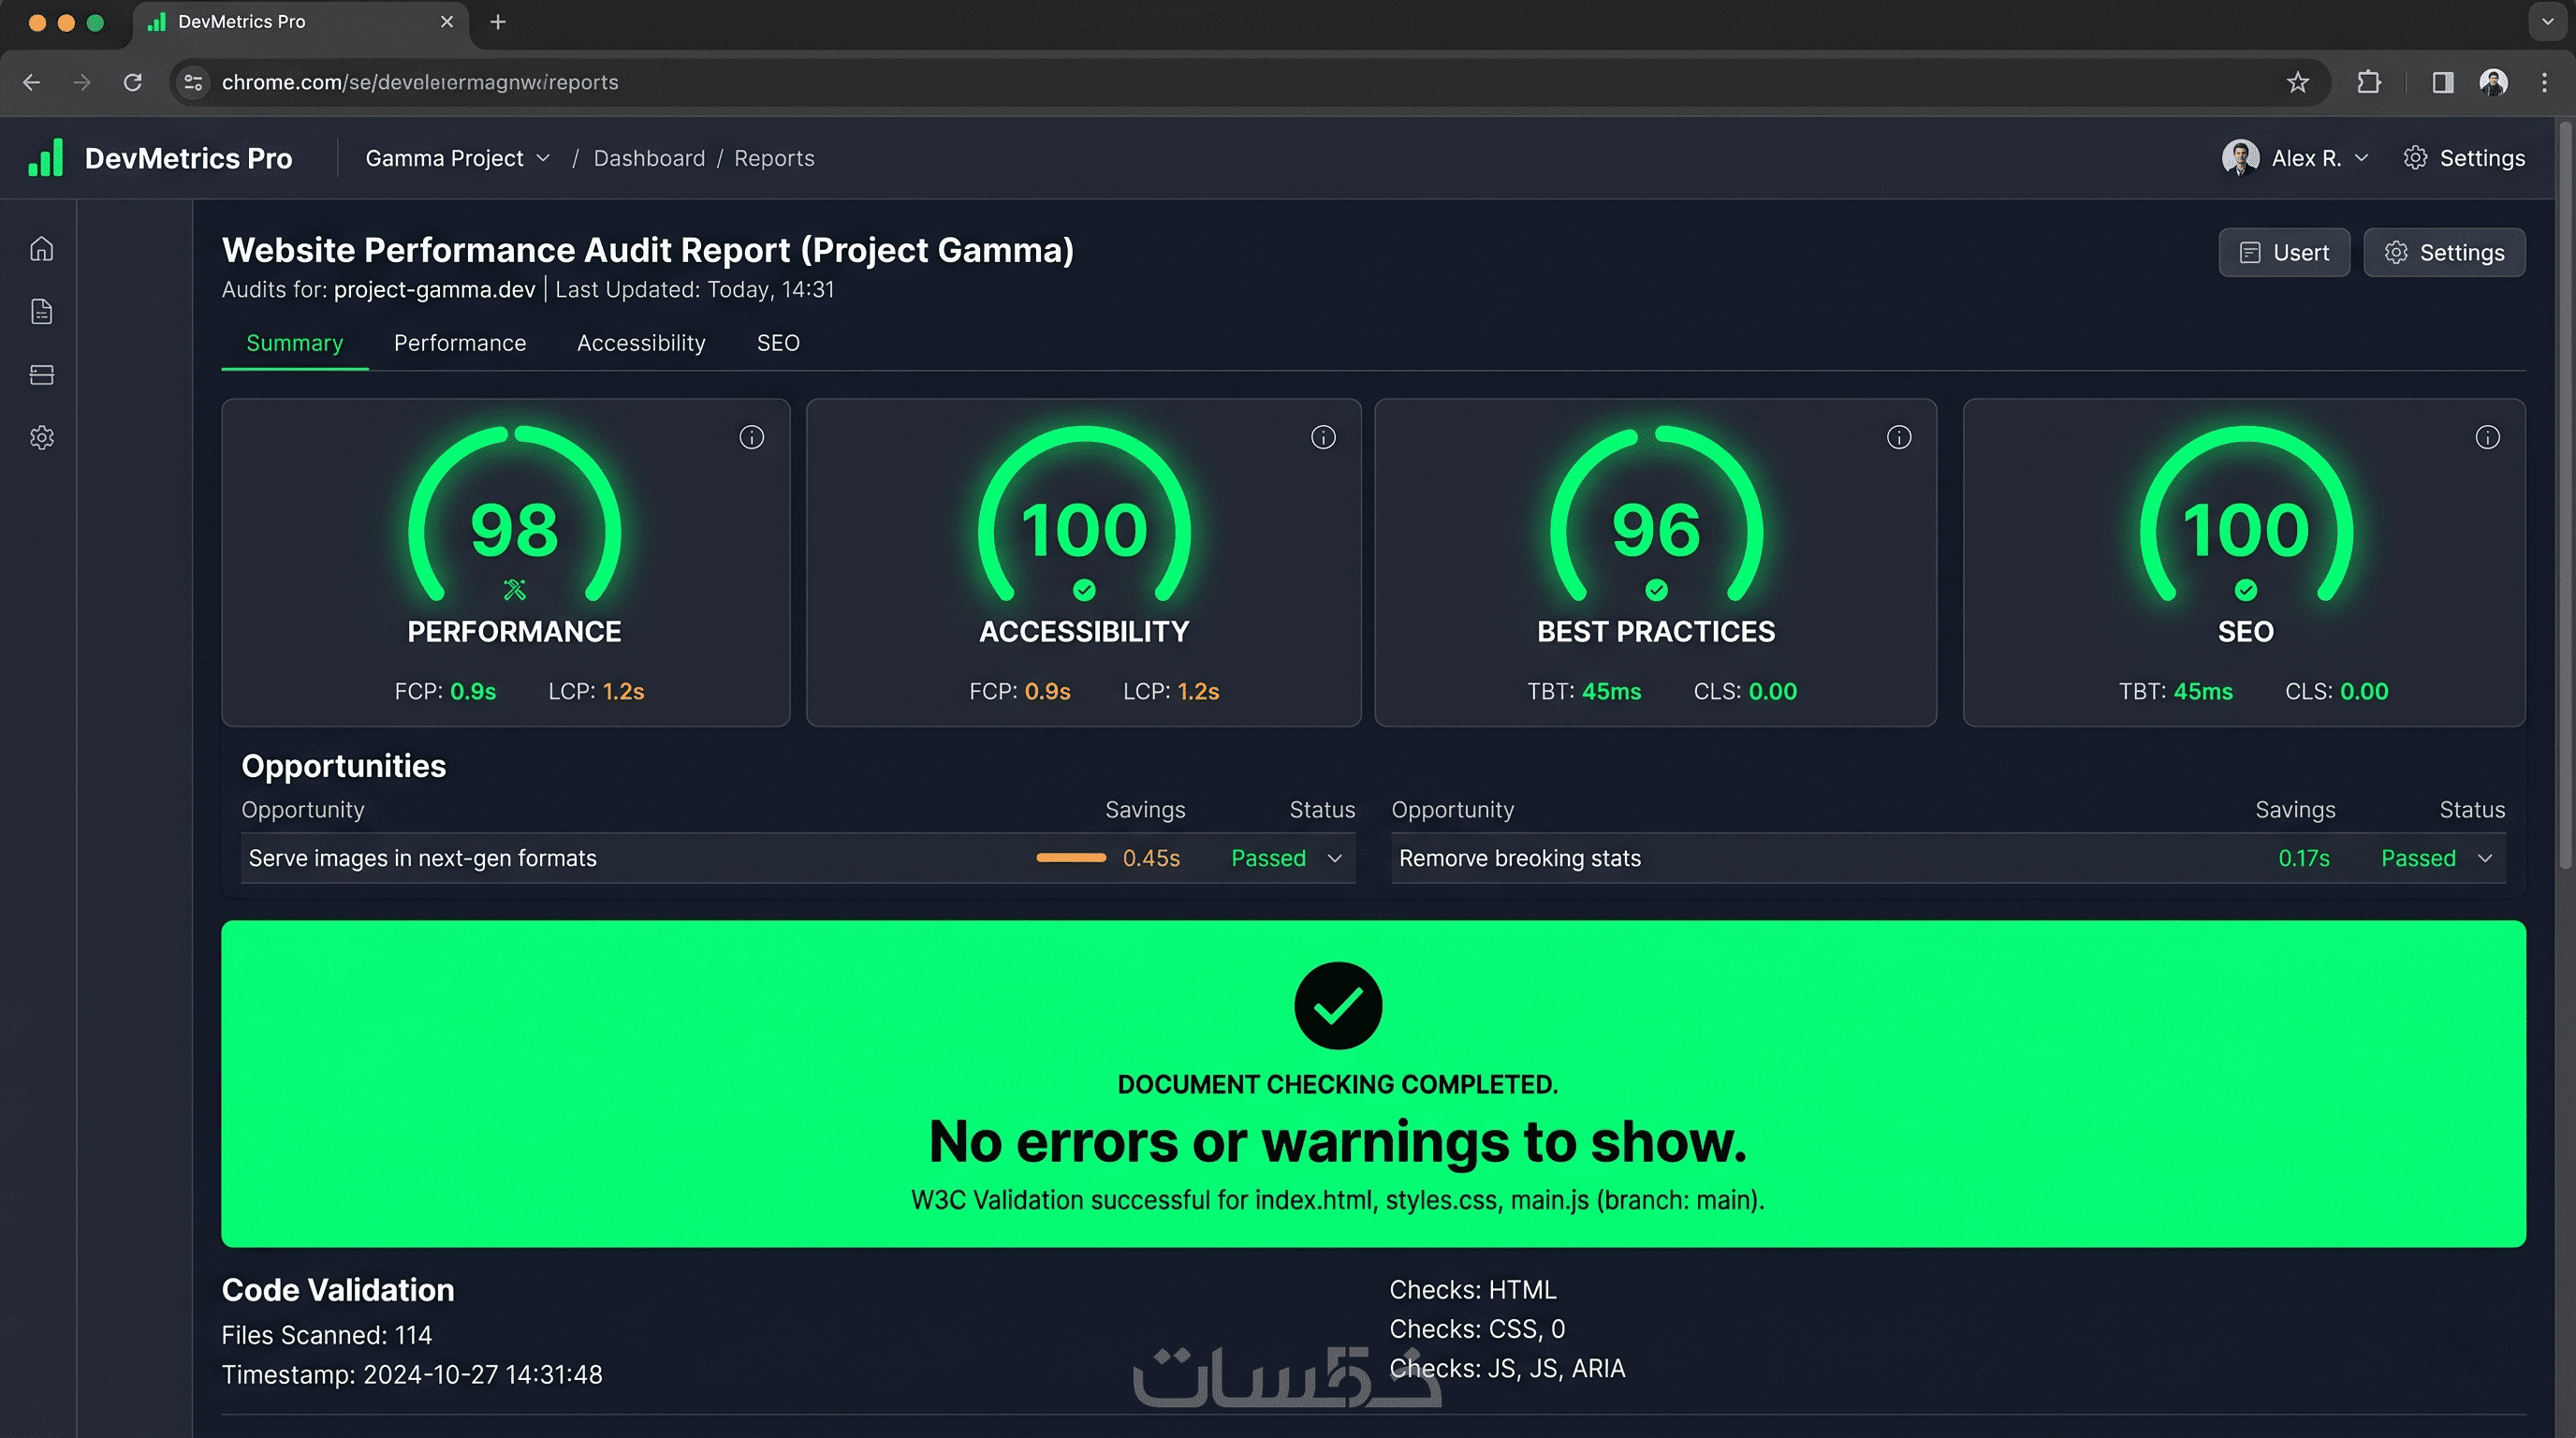Open the document reports icon in the sidebar
The height and width of the screenshot is (1438, 2576).
coord(41,311)
